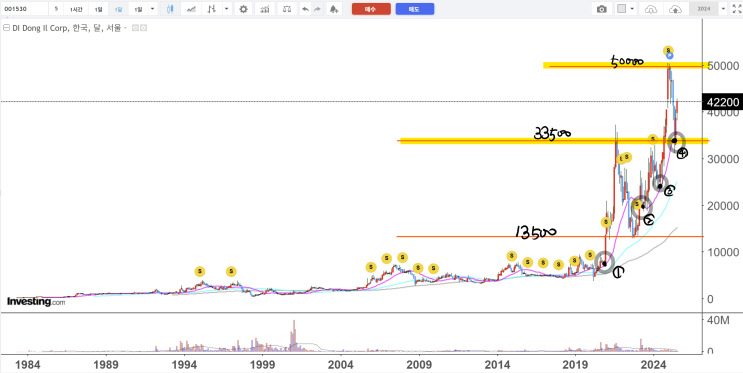This screenshot has height=373, width=743.
Task: Open the indicators panel icon
Action: click(265, 9)
